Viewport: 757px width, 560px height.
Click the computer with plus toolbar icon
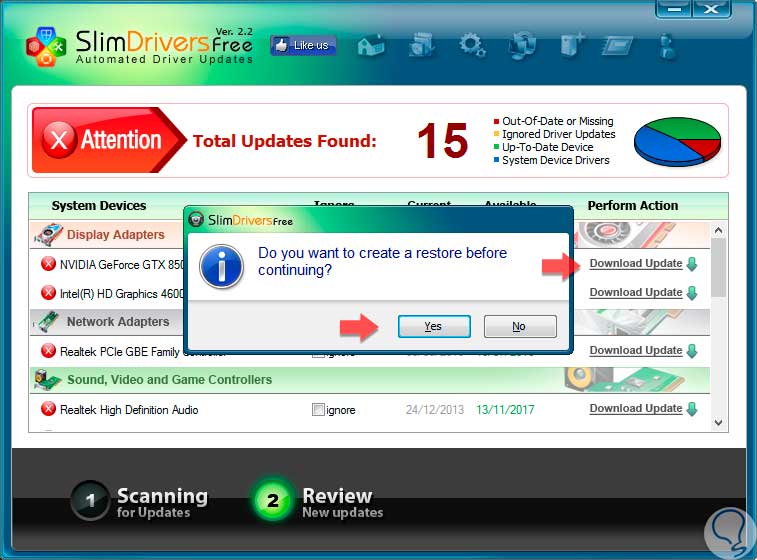point(572,45)
